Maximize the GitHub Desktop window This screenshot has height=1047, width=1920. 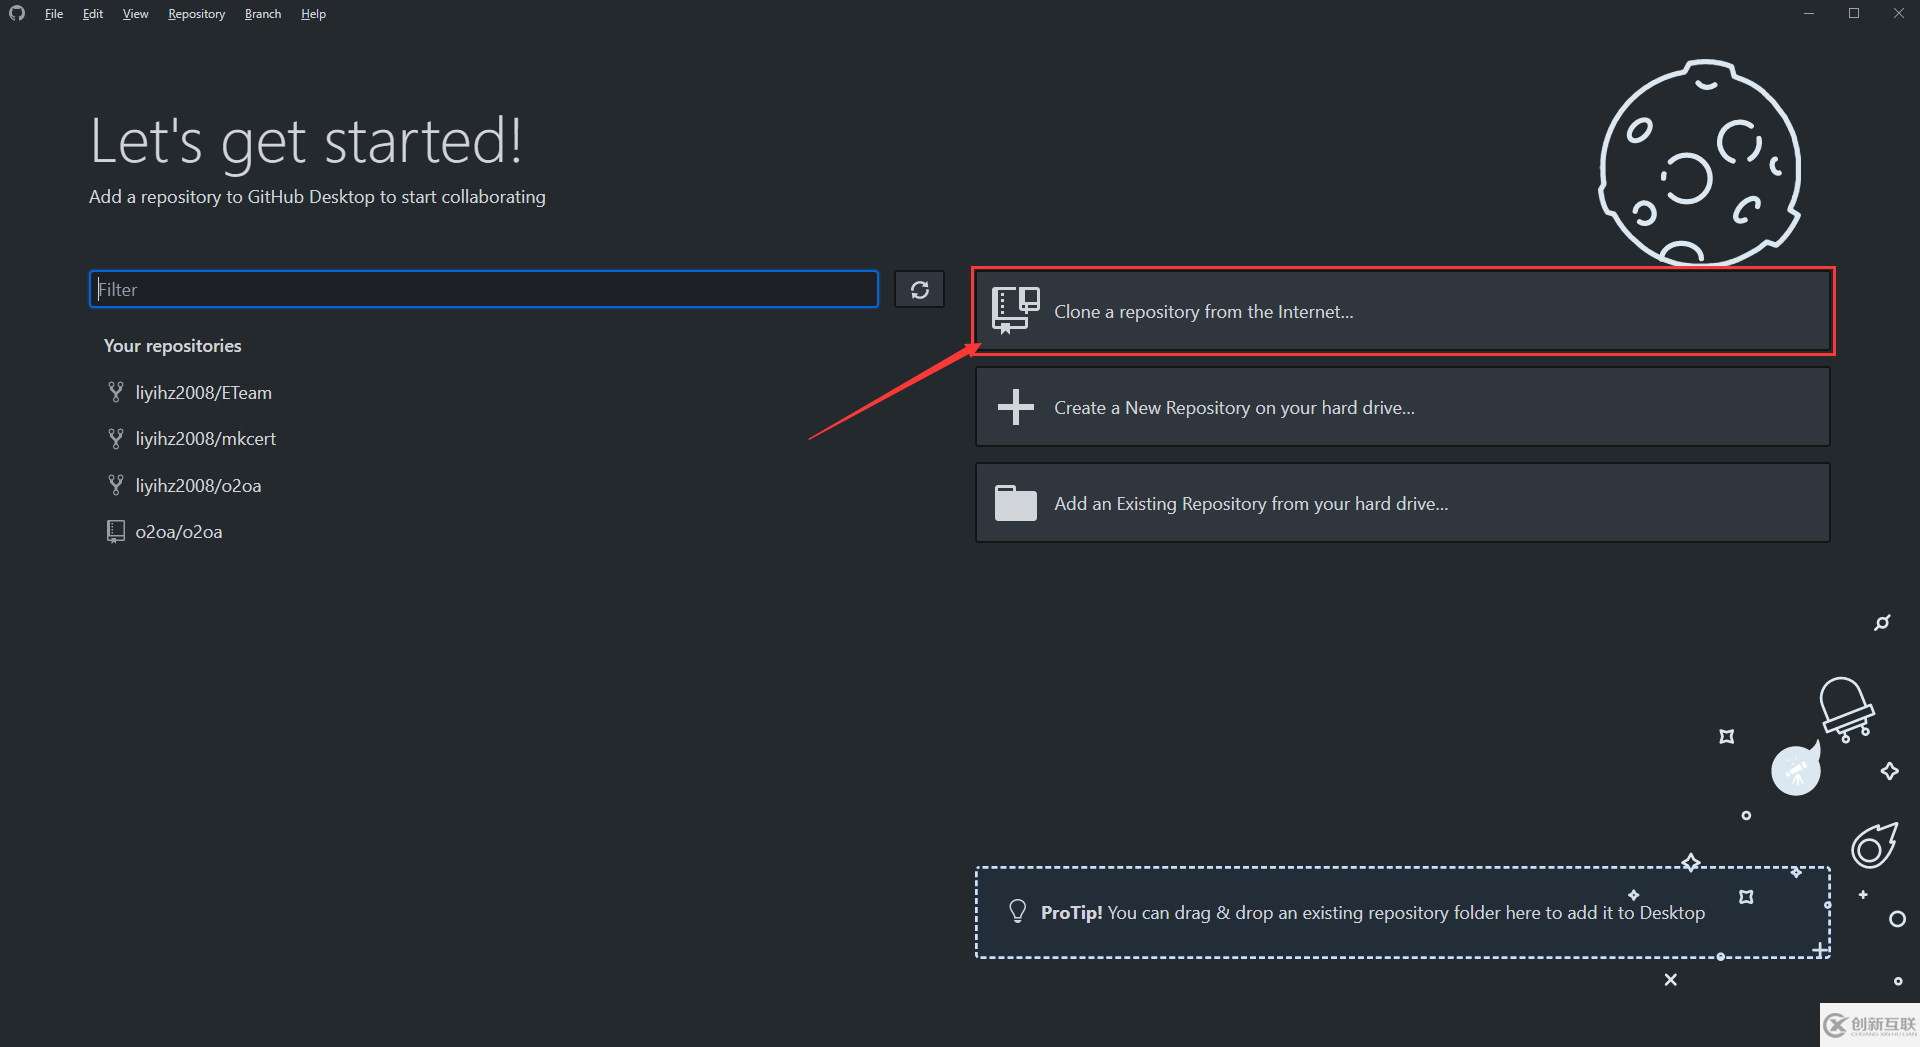click(x=1854, y=13)
